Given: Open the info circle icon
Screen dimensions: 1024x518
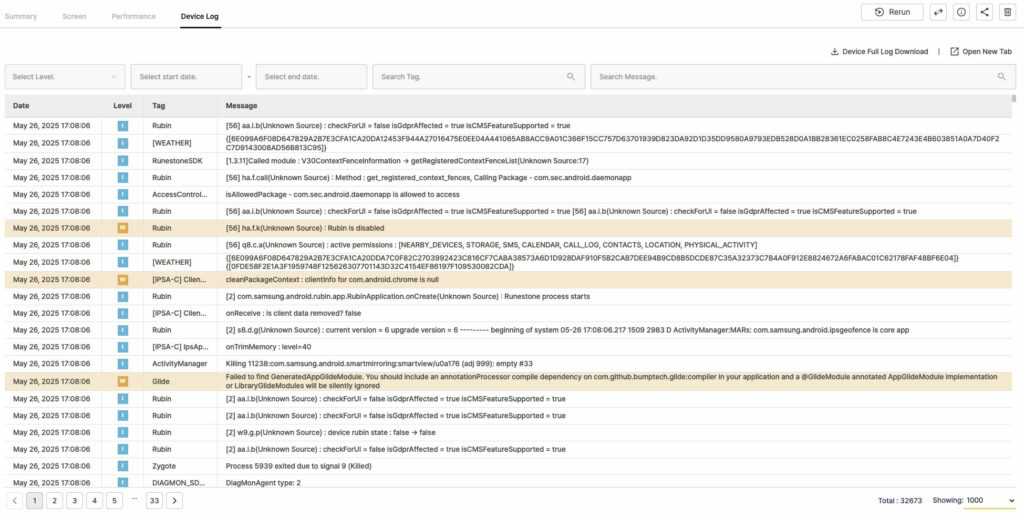Looking at the screenshot, I should (961, 12).
